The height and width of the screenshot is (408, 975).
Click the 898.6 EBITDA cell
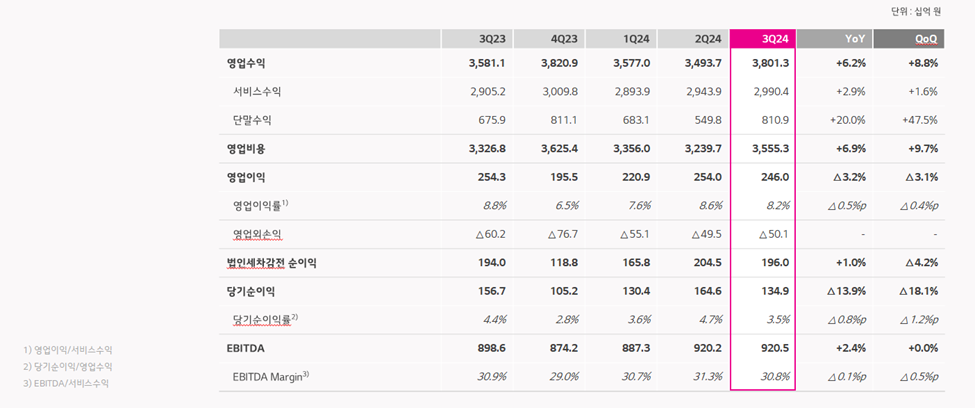click(x=494, y=349)
